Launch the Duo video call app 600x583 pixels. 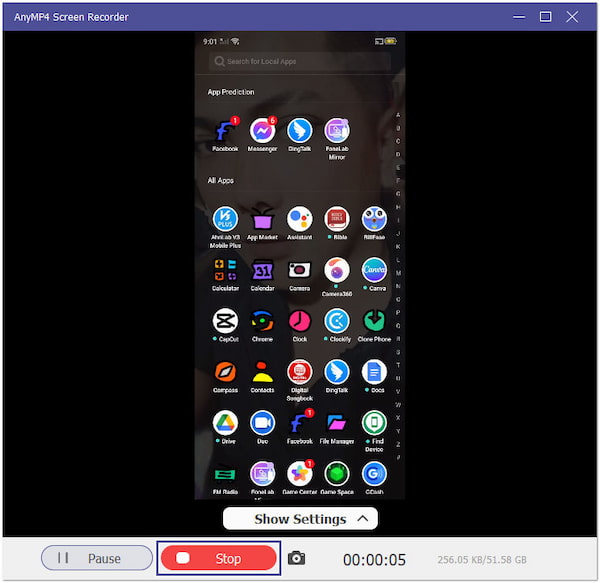[x=262, y=423]
